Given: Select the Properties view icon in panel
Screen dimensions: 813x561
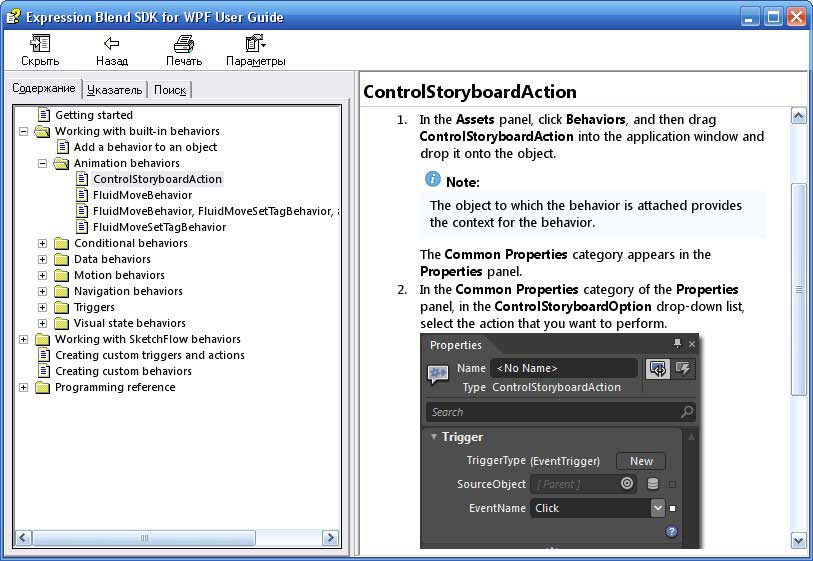Looking at the screenshot, I should point(657,369).
